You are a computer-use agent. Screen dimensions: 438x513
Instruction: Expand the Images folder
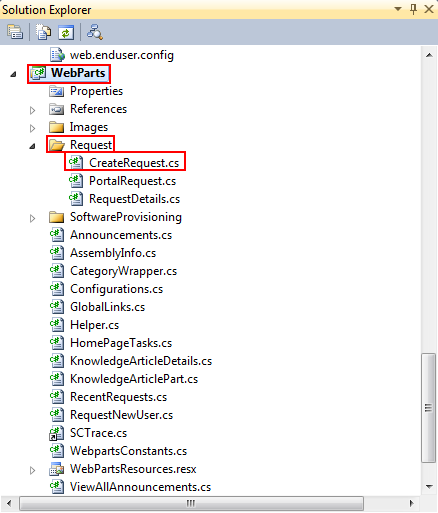(x=32, y=128)
